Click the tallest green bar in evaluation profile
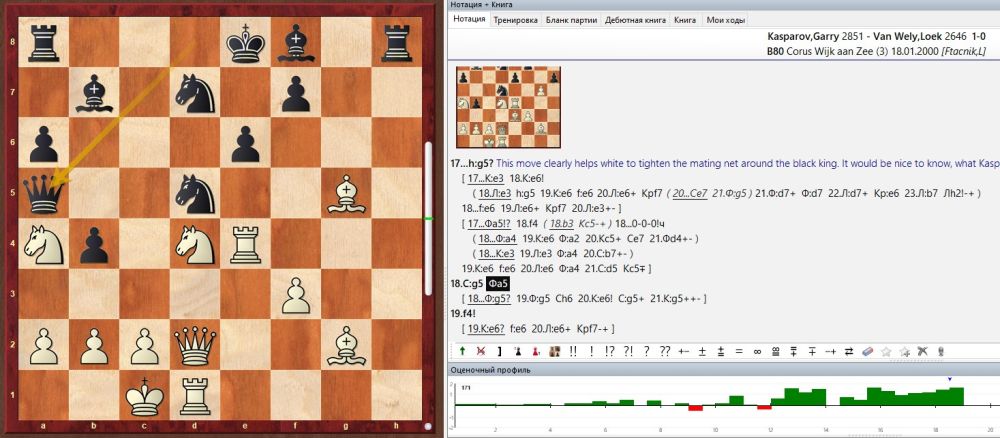The height and width of the screenshot is (438, 1000). [x=957, y=395]
